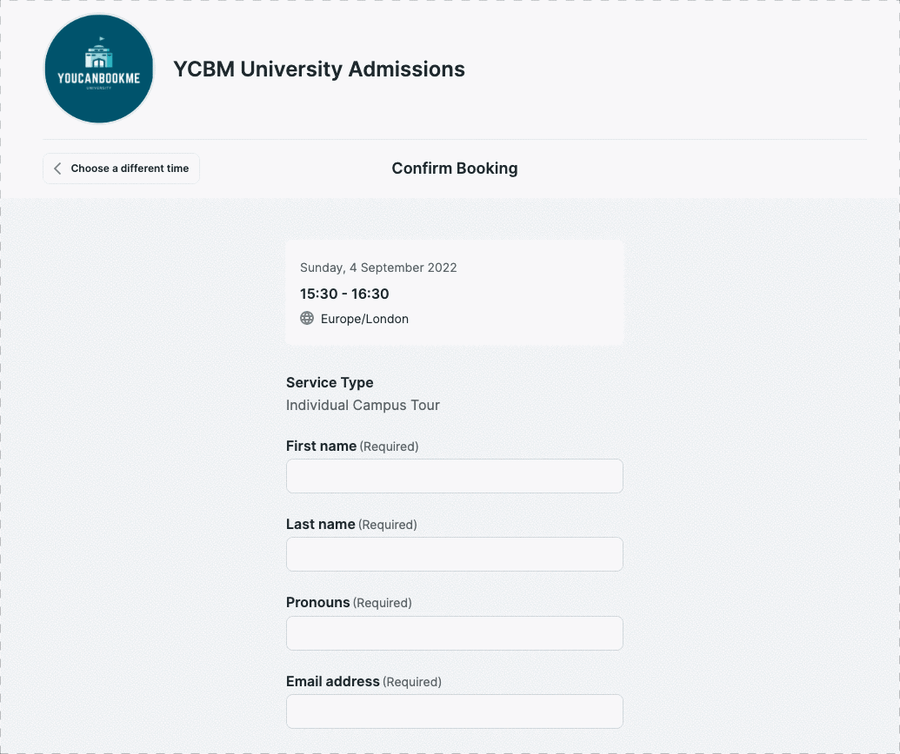Click inside the Last name input field

coord(454,554)
